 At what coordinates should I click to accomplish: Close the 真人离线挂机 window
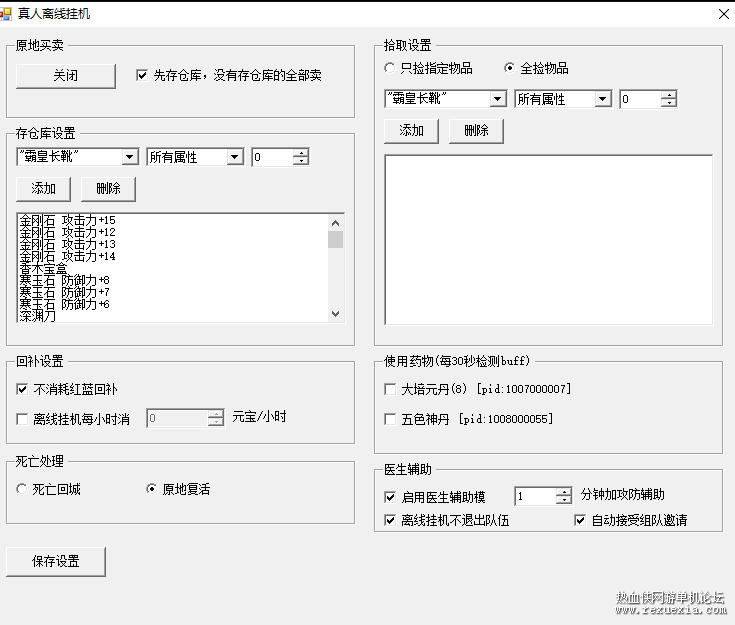(724, 14)
